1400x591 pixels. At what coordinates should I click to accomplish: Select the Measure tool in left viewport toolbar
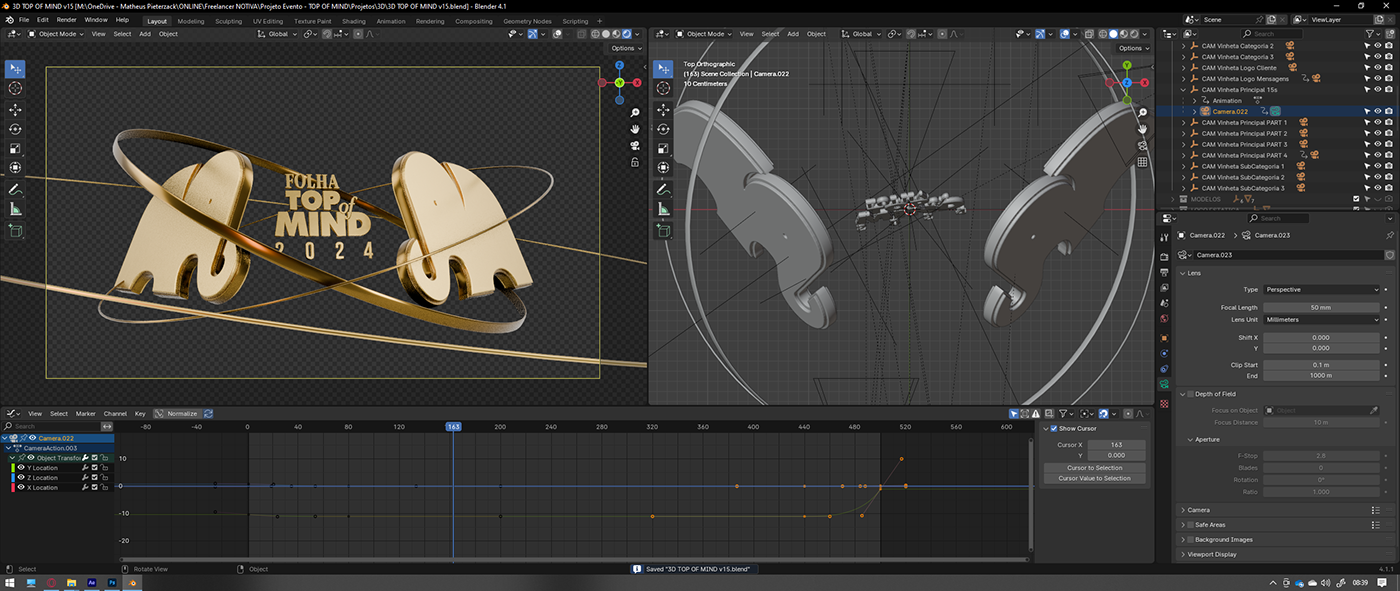pos(15,209)
